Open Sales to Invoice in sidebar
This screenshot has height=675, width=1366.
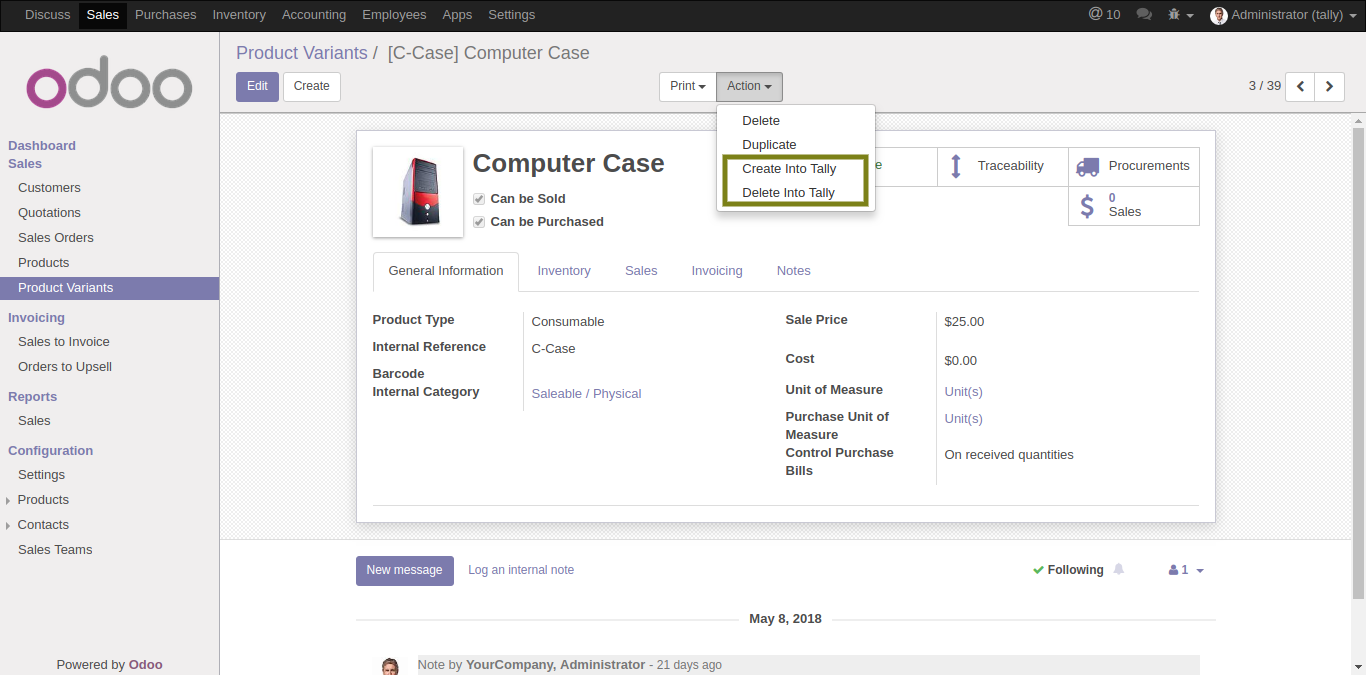[64, 342]
